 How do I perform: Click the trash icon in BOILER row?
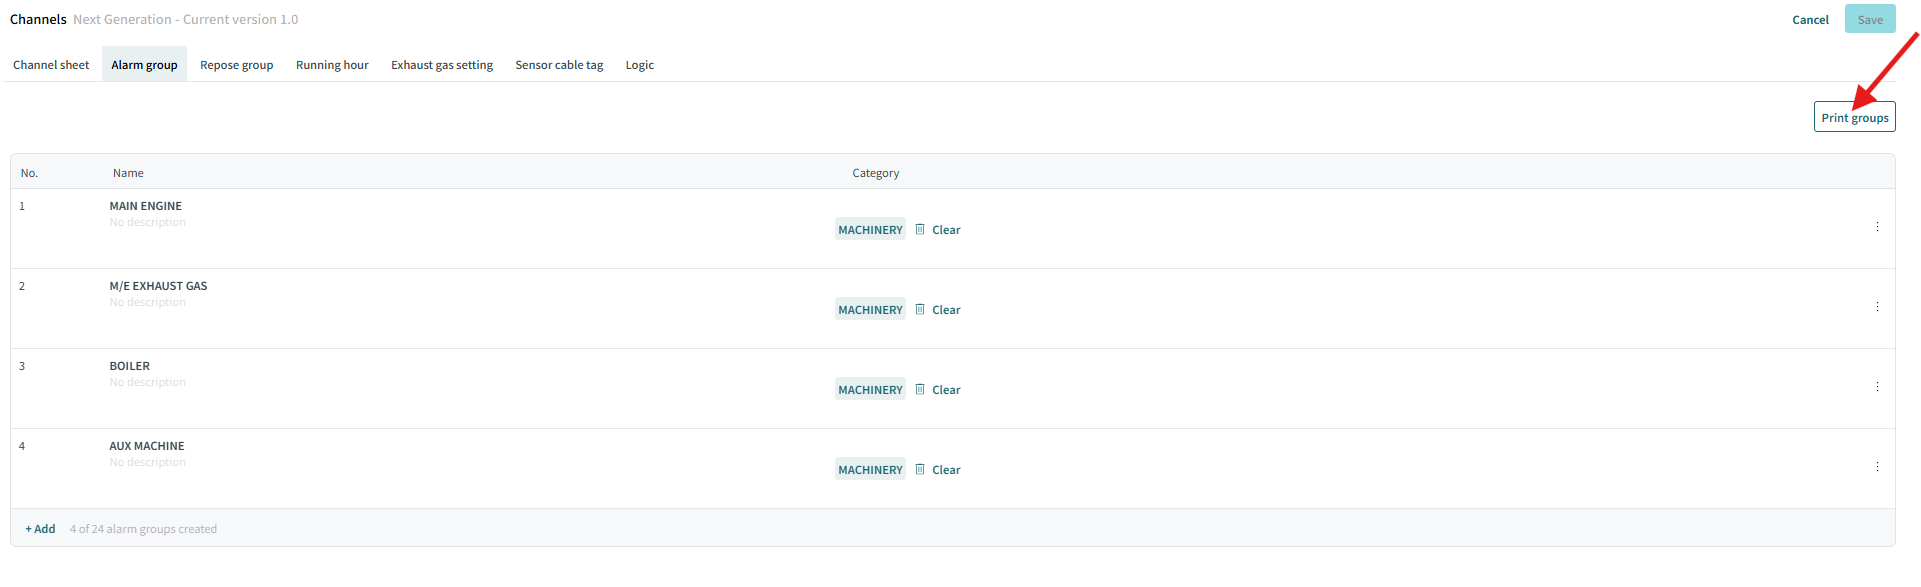point(920,389)
